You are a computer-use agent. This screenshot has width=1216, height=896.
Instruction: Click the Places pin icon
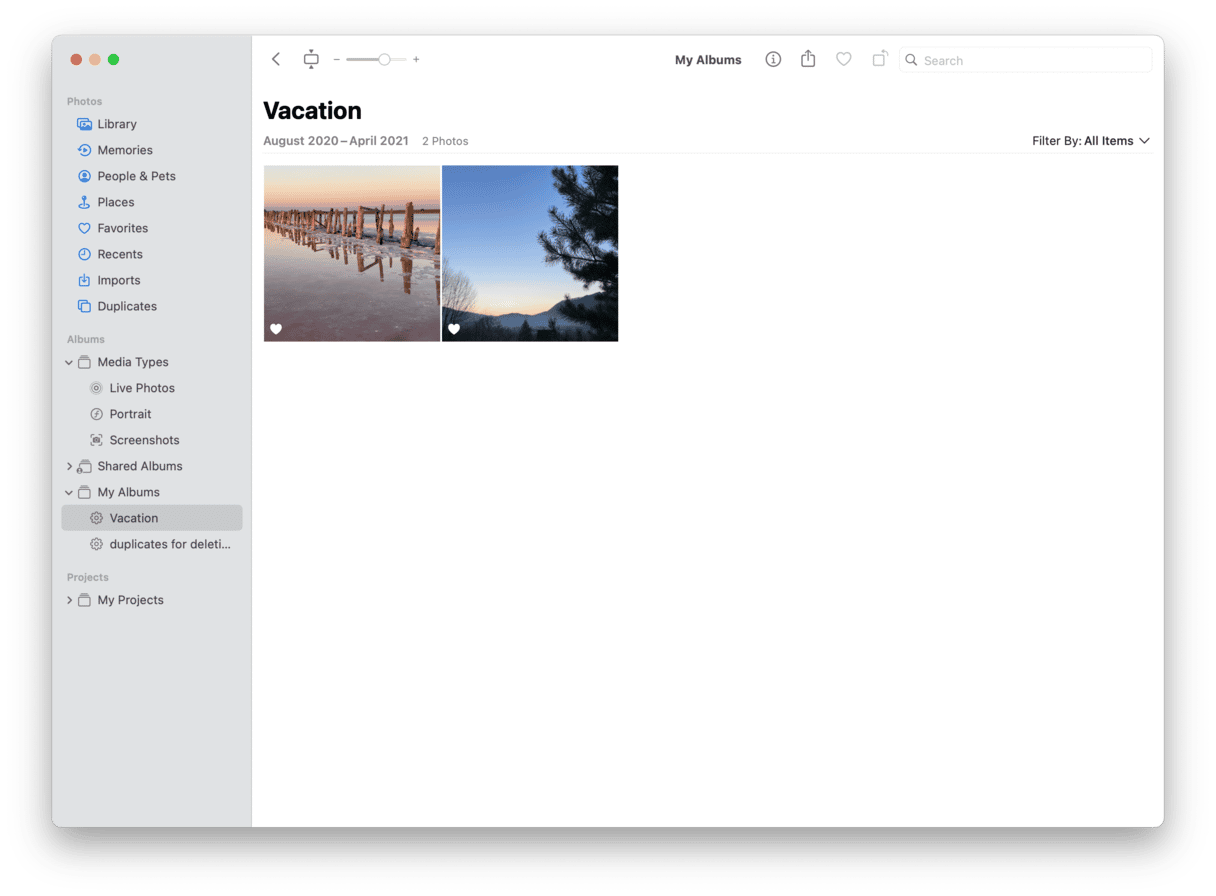coord(84,202)
